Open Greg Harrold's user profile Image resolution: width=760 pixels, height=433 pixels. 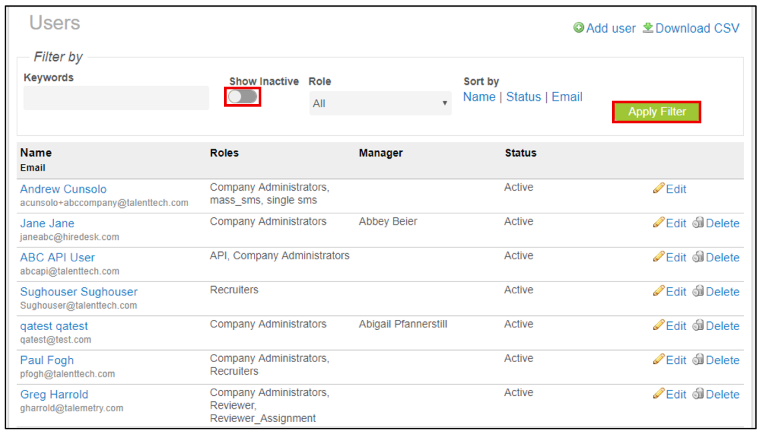tap(54, 395)
